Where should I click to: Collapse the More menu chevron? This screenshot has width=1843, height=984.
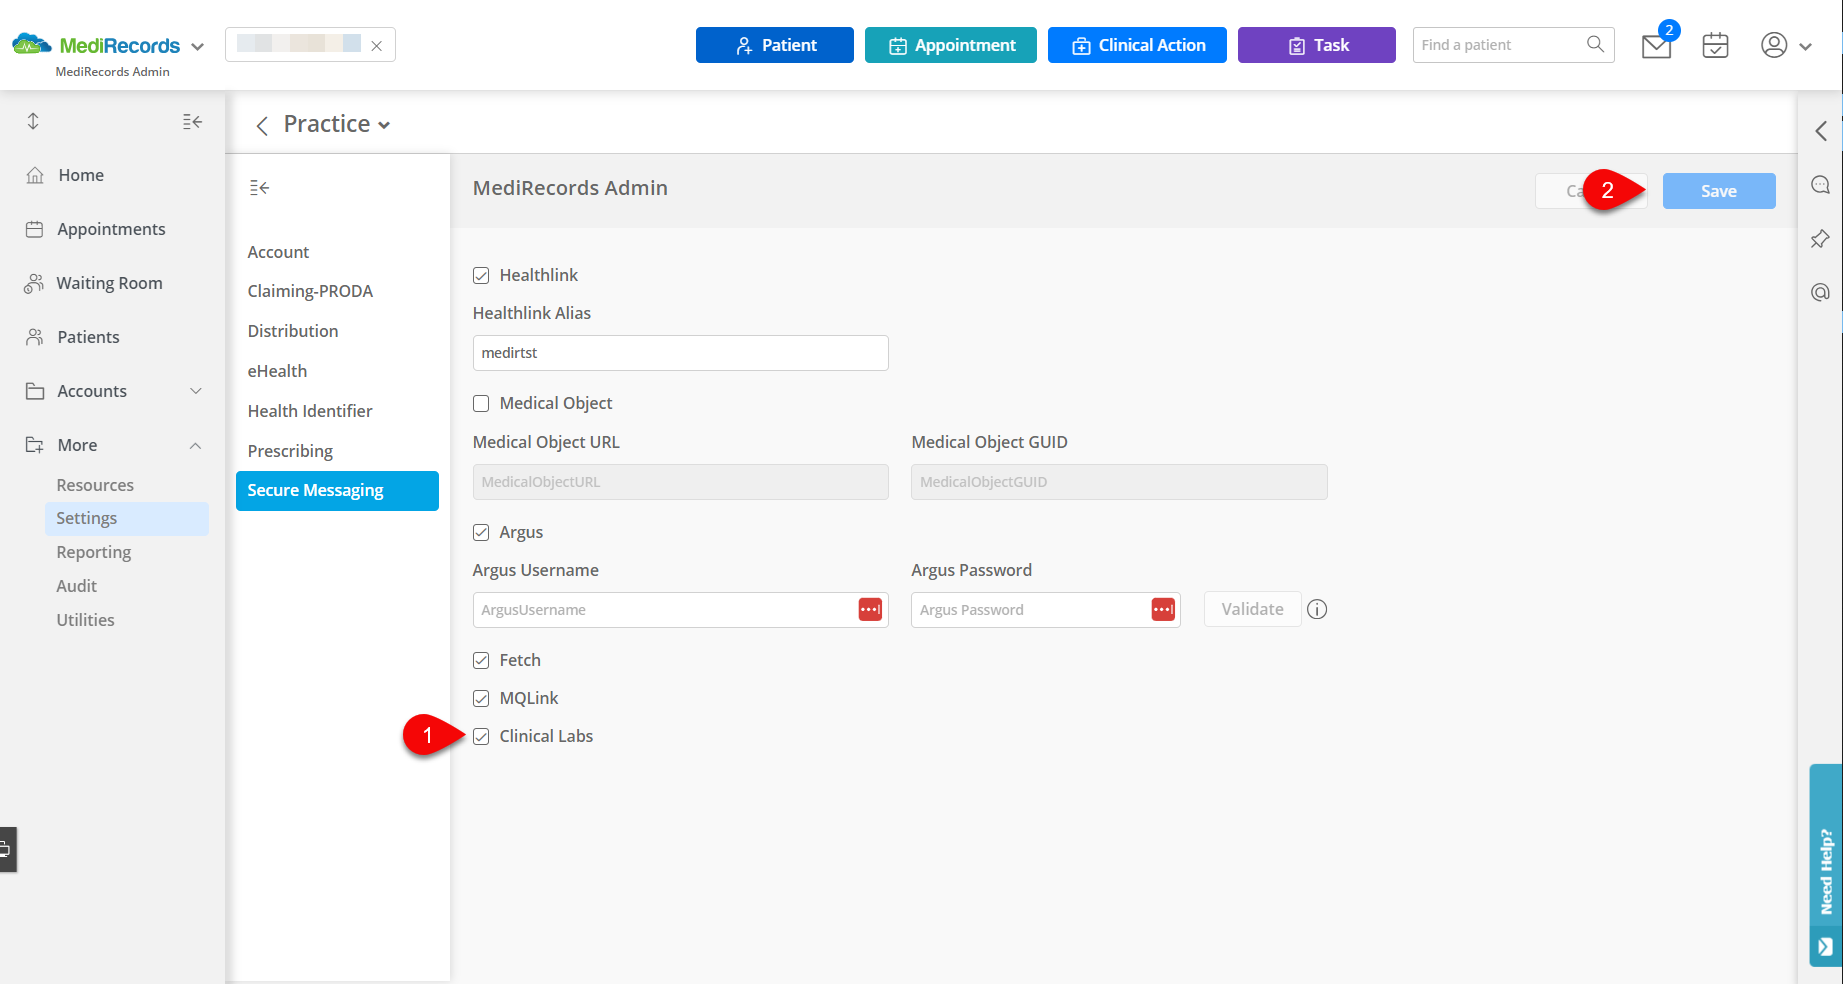click(196, 445)
